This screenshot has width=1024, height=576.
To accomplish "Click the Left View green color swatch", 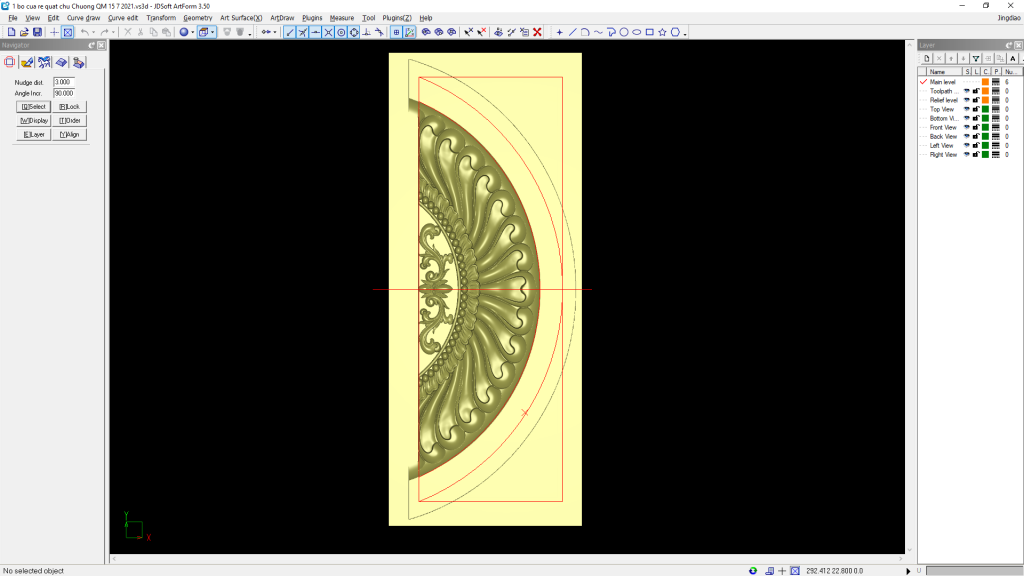I will [x=985, y=146].
